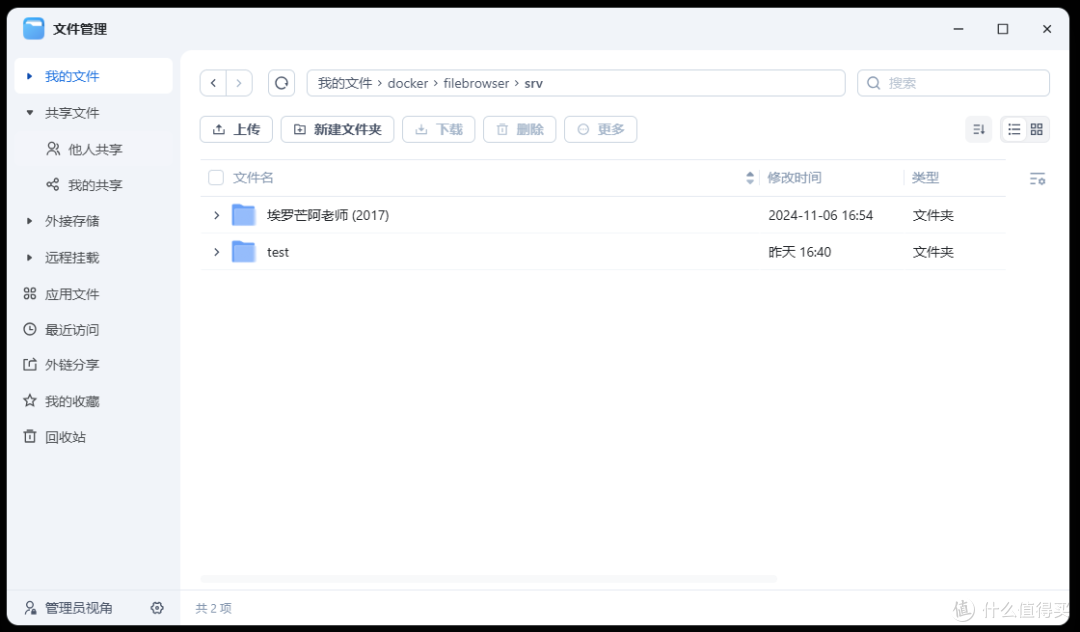This screenshot has width=1080, height=632.
Task: Click the 文件夹 type cell of test row
Action: point(933,252)
